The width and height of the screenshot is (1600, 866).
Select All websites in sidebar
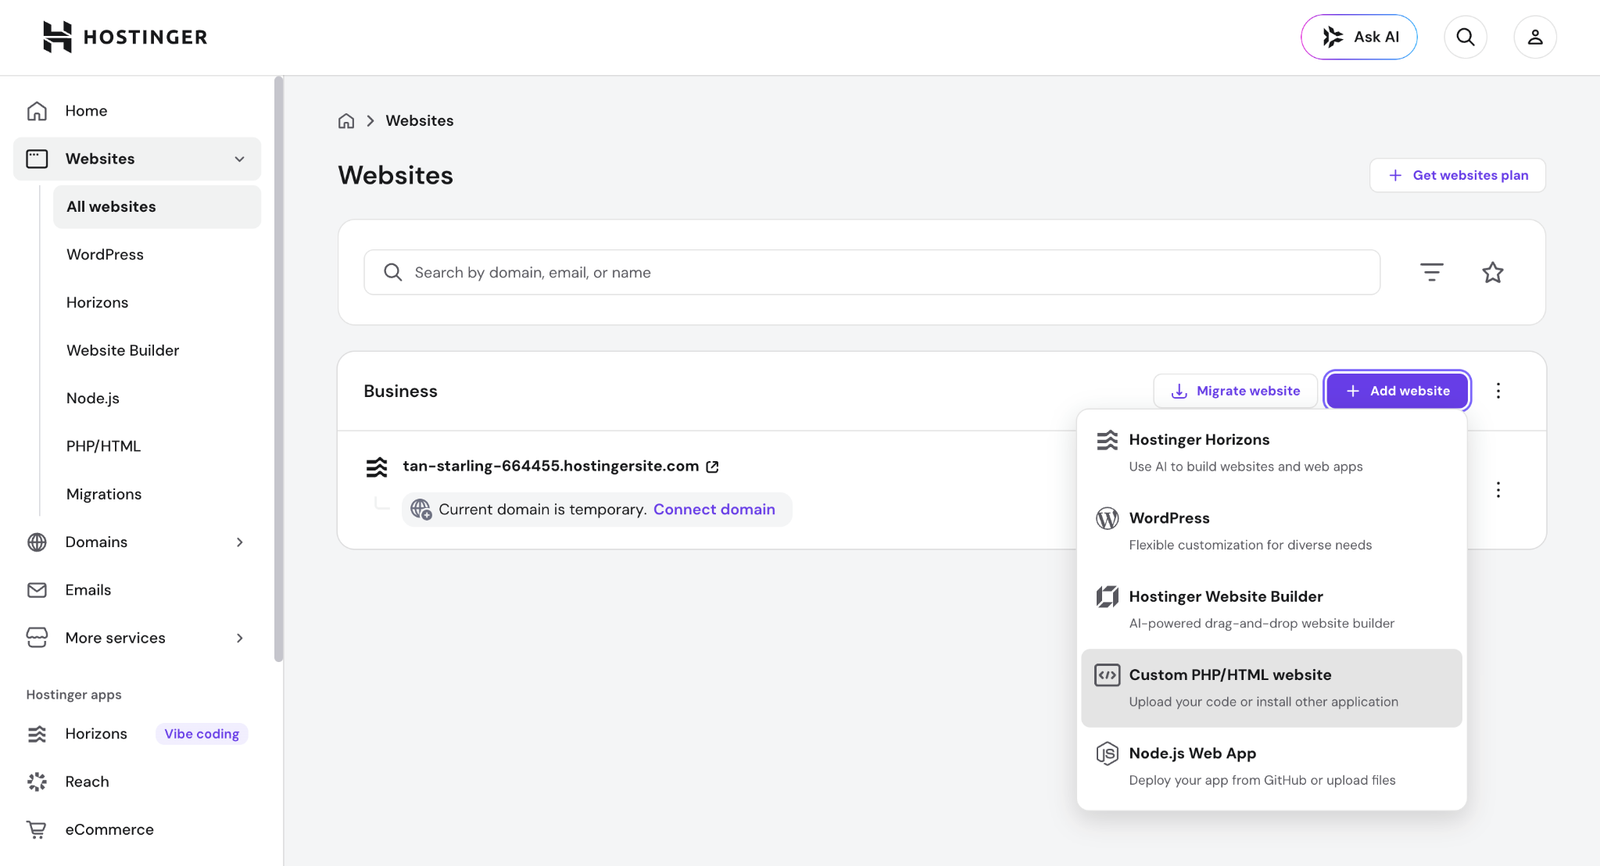[x=157, y=207]
